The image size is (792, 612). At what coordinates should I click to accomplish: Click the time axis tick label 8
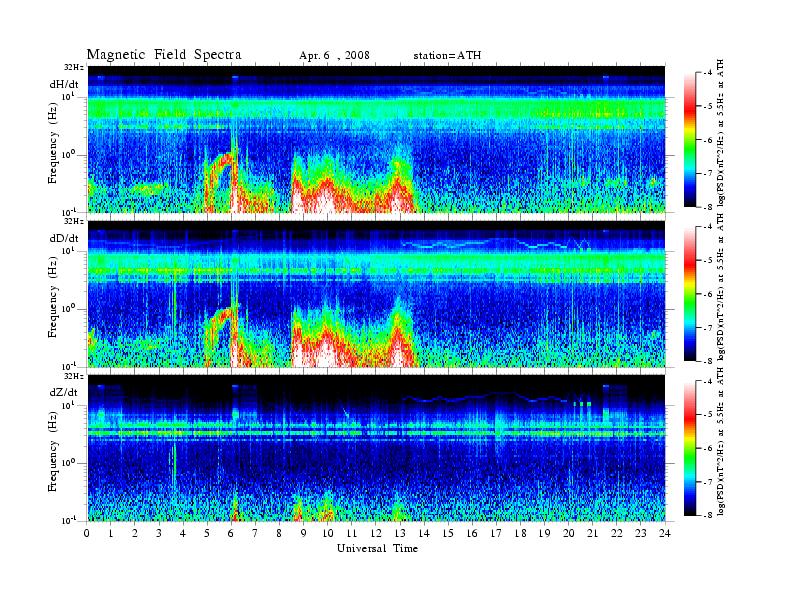pos(279,533)
